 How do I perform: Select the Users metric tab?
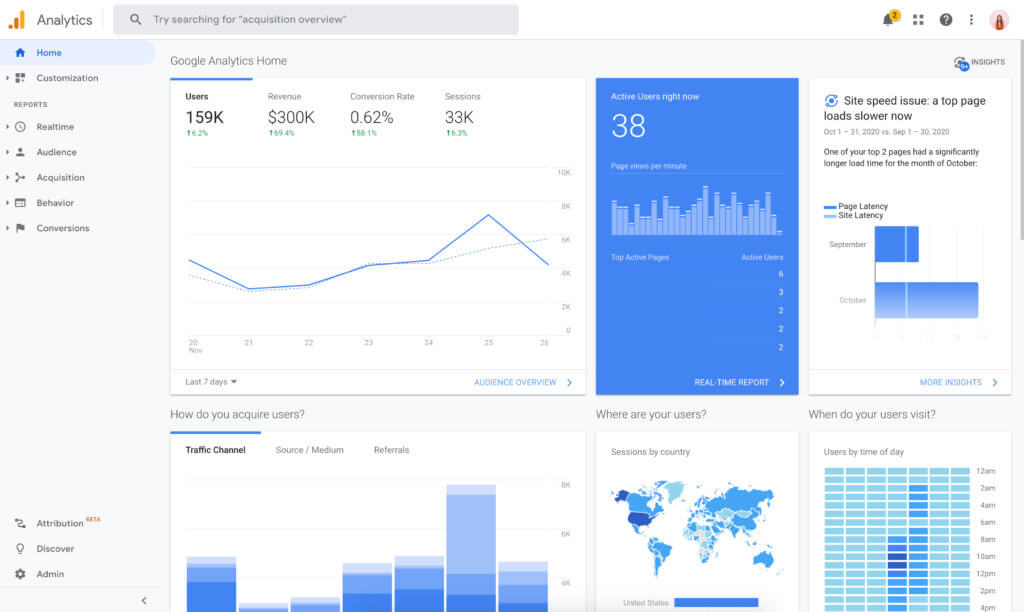point(211,114)
